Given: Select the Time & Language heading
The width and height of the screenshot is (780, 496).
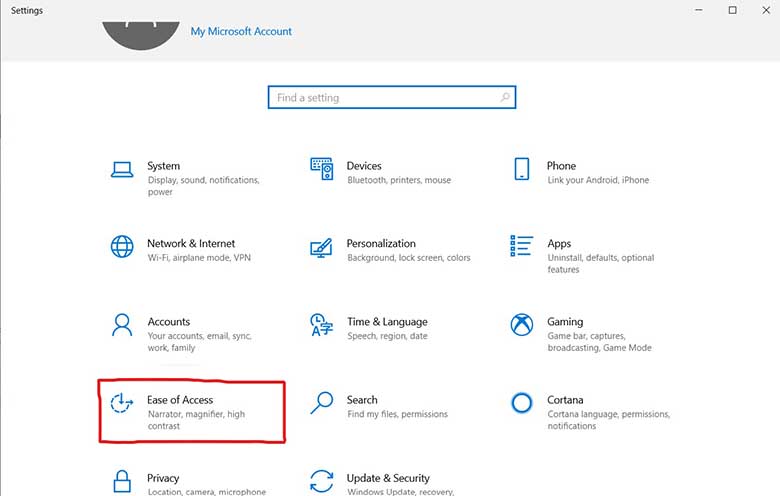Looking at the screenshot, I should 388,322.
